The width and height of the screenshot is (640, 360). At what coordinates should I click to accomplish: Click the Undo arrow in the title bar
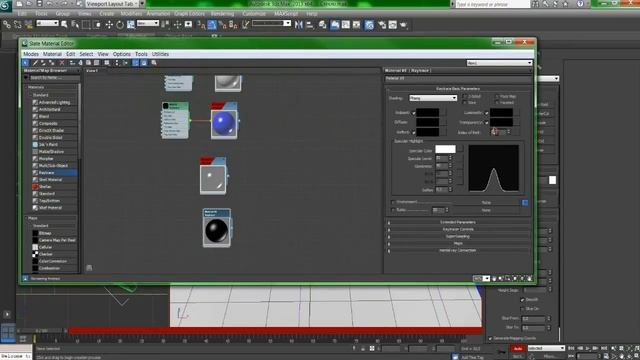pyautogui.click(x=50, y=4)
